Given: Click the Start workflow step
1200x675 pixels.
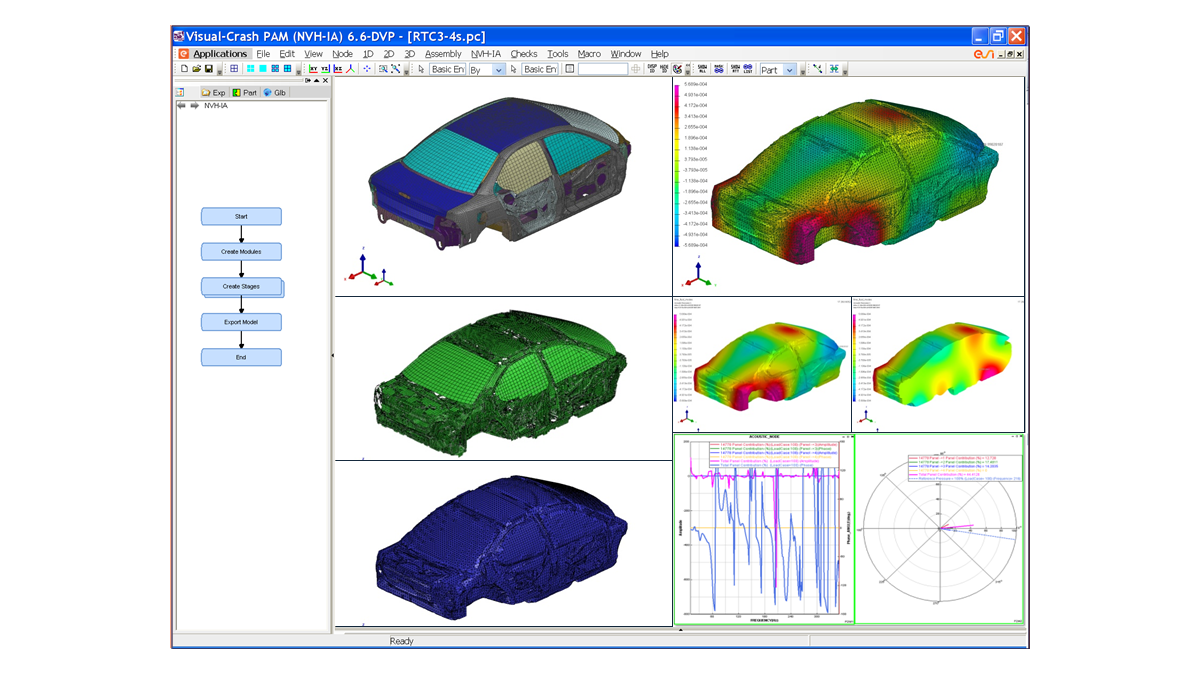Looking at the screenshot, I should 241,216.
